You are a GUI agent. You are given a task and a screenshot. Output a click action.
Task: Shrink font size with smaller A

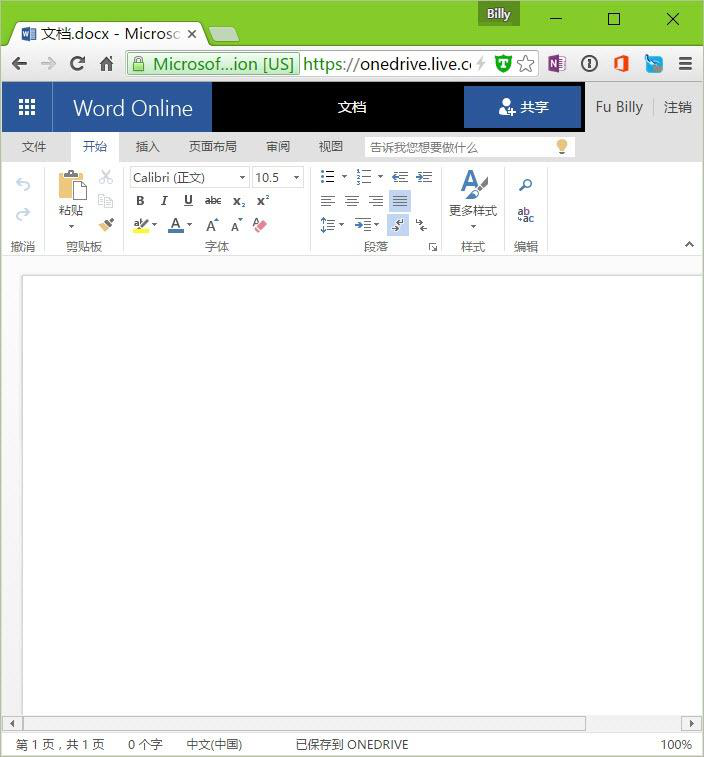[x=236, y=225]
